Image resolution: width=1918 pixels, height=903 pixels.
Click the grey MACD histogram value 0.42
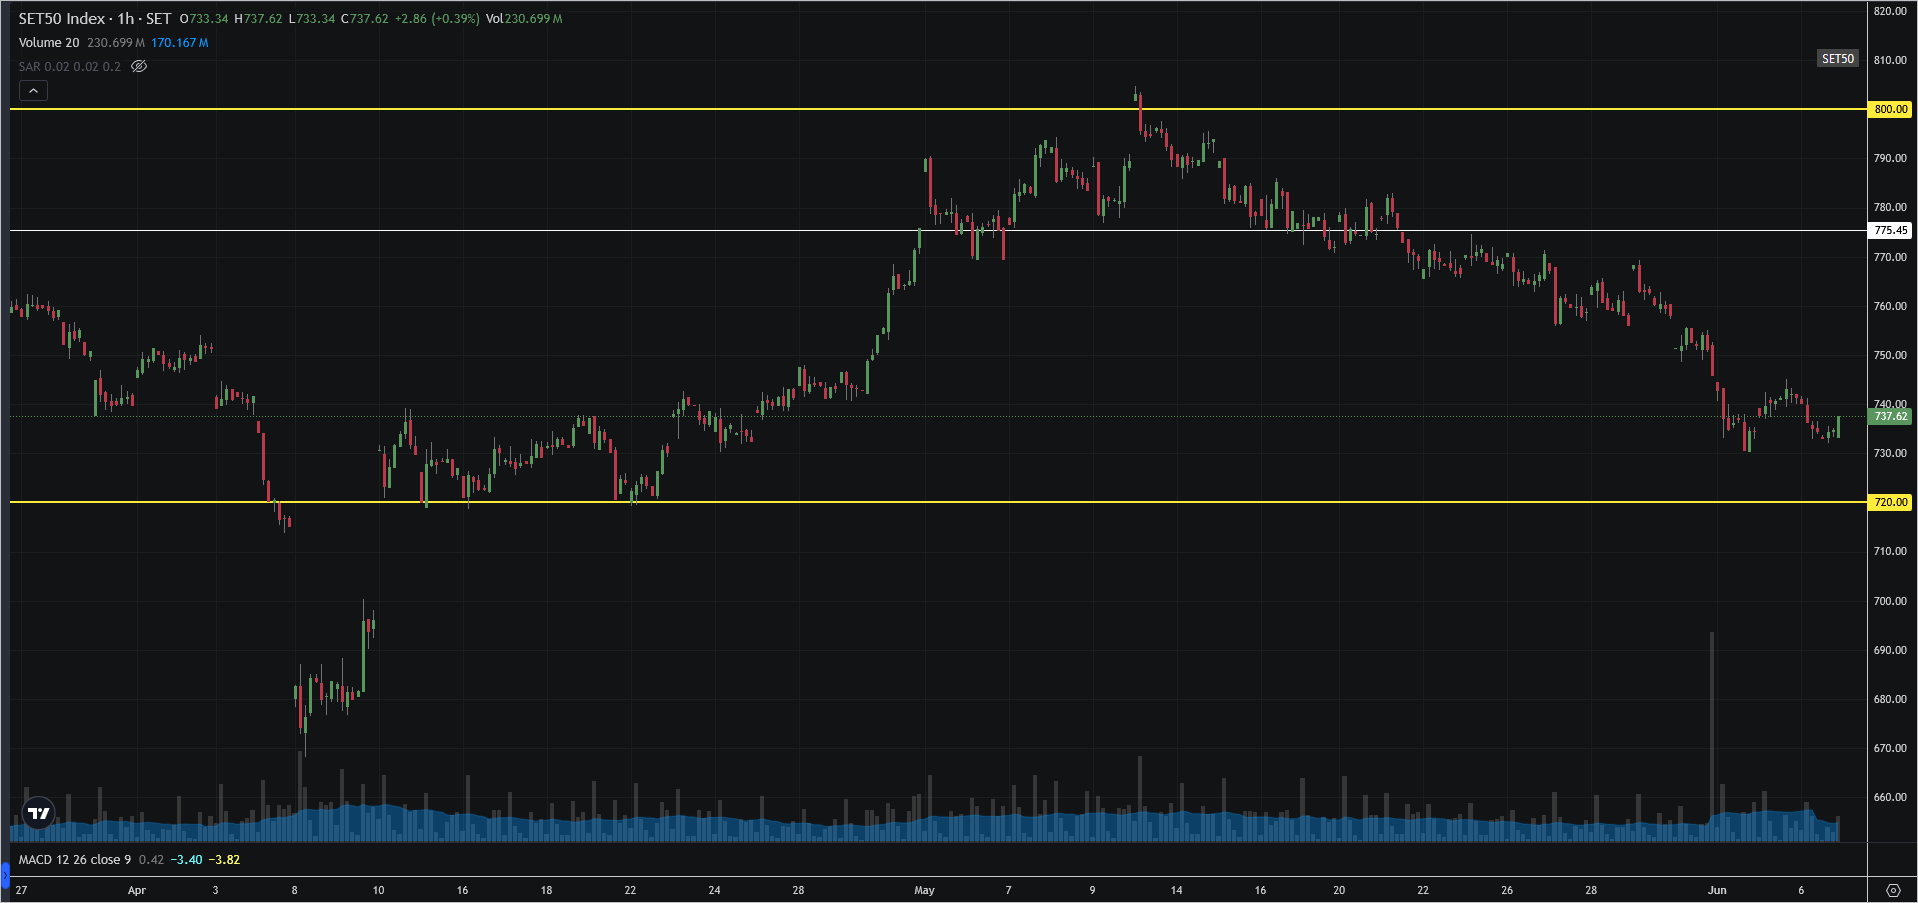151,860
